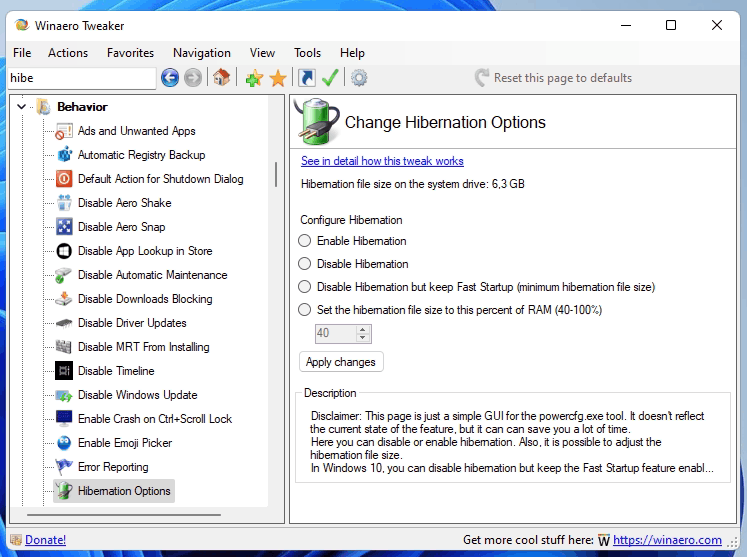Click the Enable Emoji Picker smiley icon
Screen dimensions: 747x557
64,443
